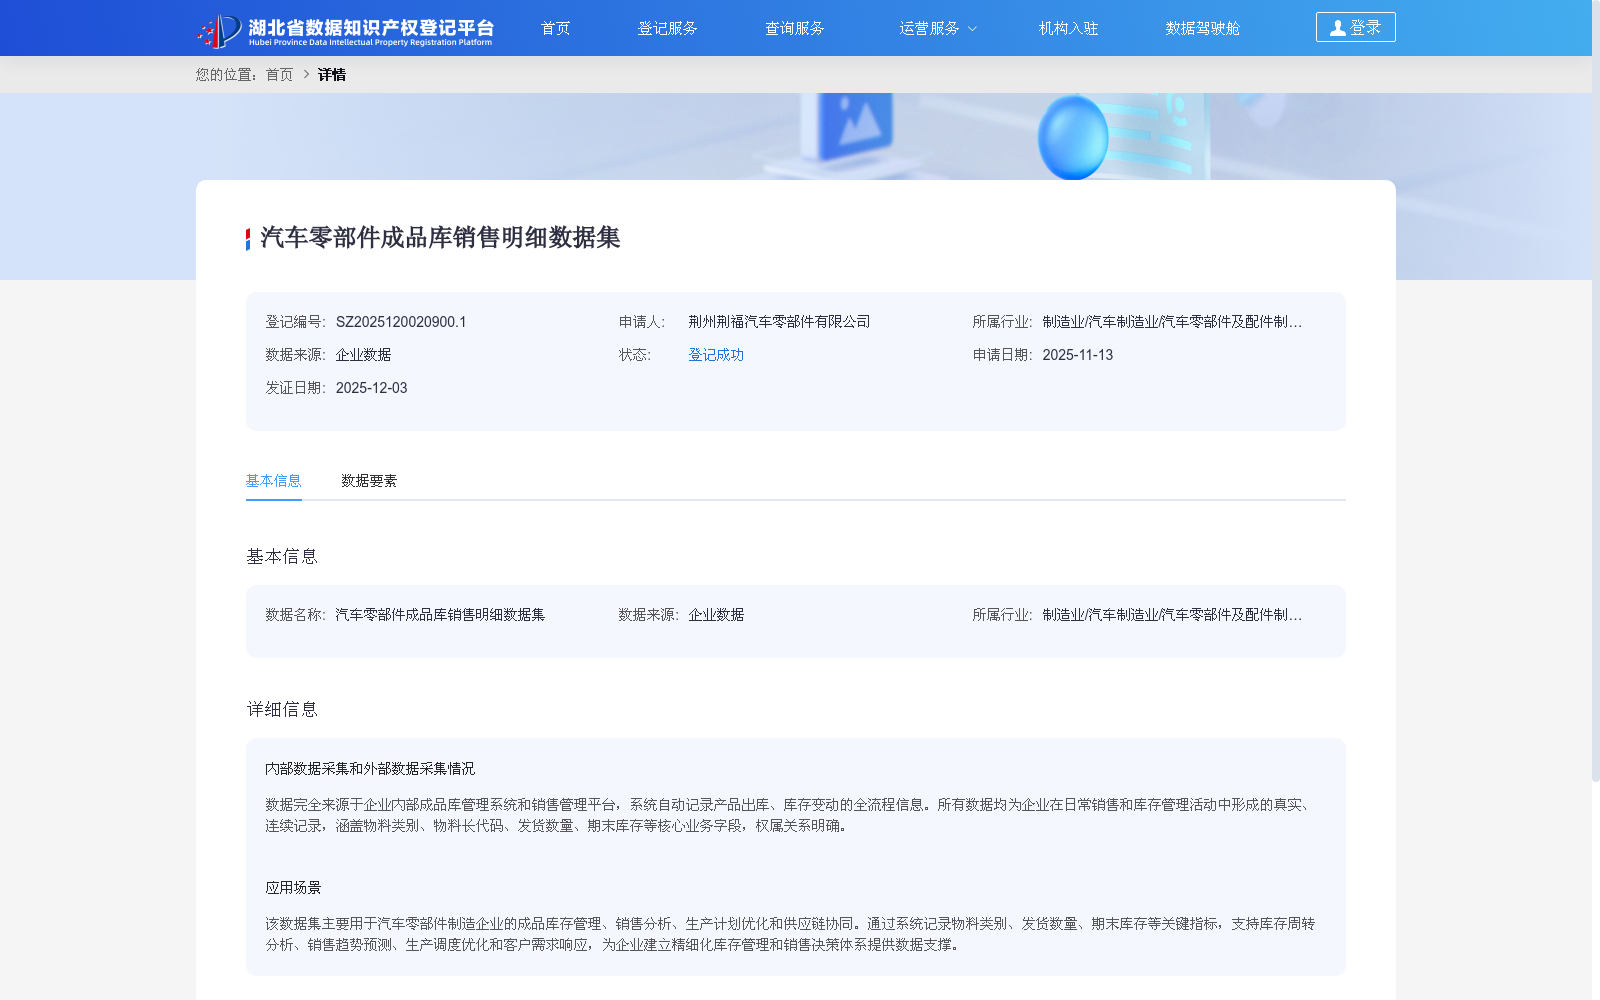The width and height of the screenshot is (1600, 1000).
Task: Click the 登记成功 status link
Action: tap(716, 355)
